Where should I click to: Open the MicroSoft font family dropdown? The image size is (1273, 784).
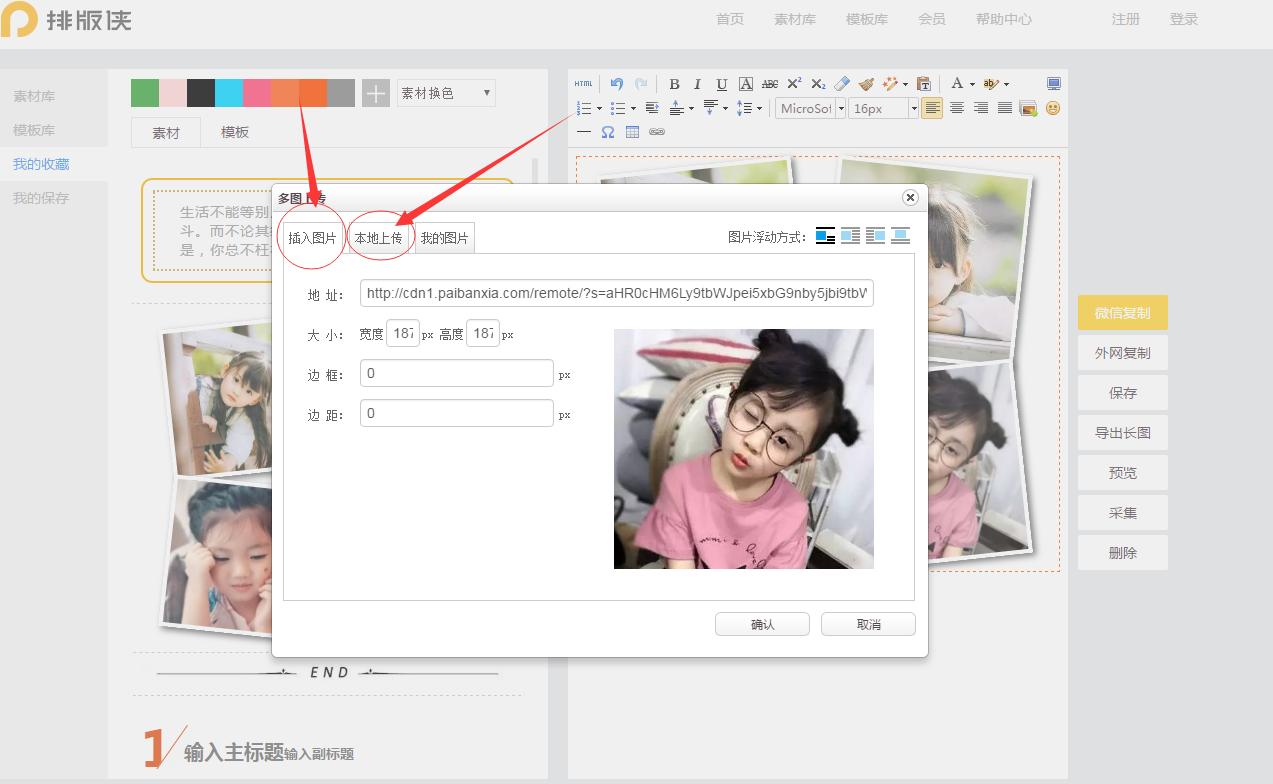click(x=812, y=108)
